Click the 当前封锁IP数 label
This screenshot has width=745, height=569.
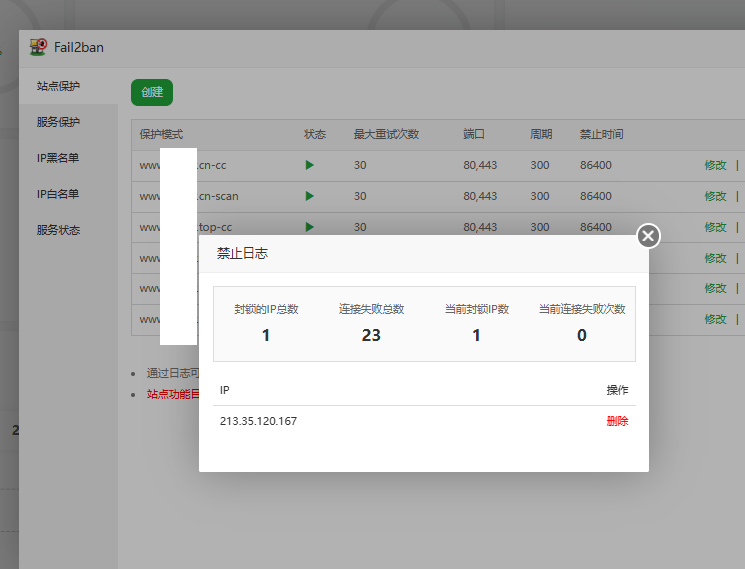point(477,309)
